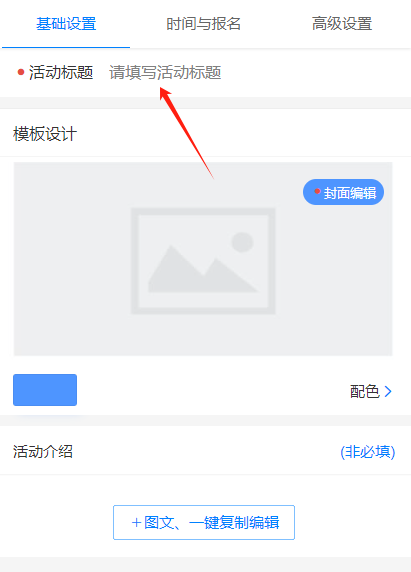Click the plus icon in 图文 button
The width and height of the screenshot is (411, 572).
click(136, 523)
